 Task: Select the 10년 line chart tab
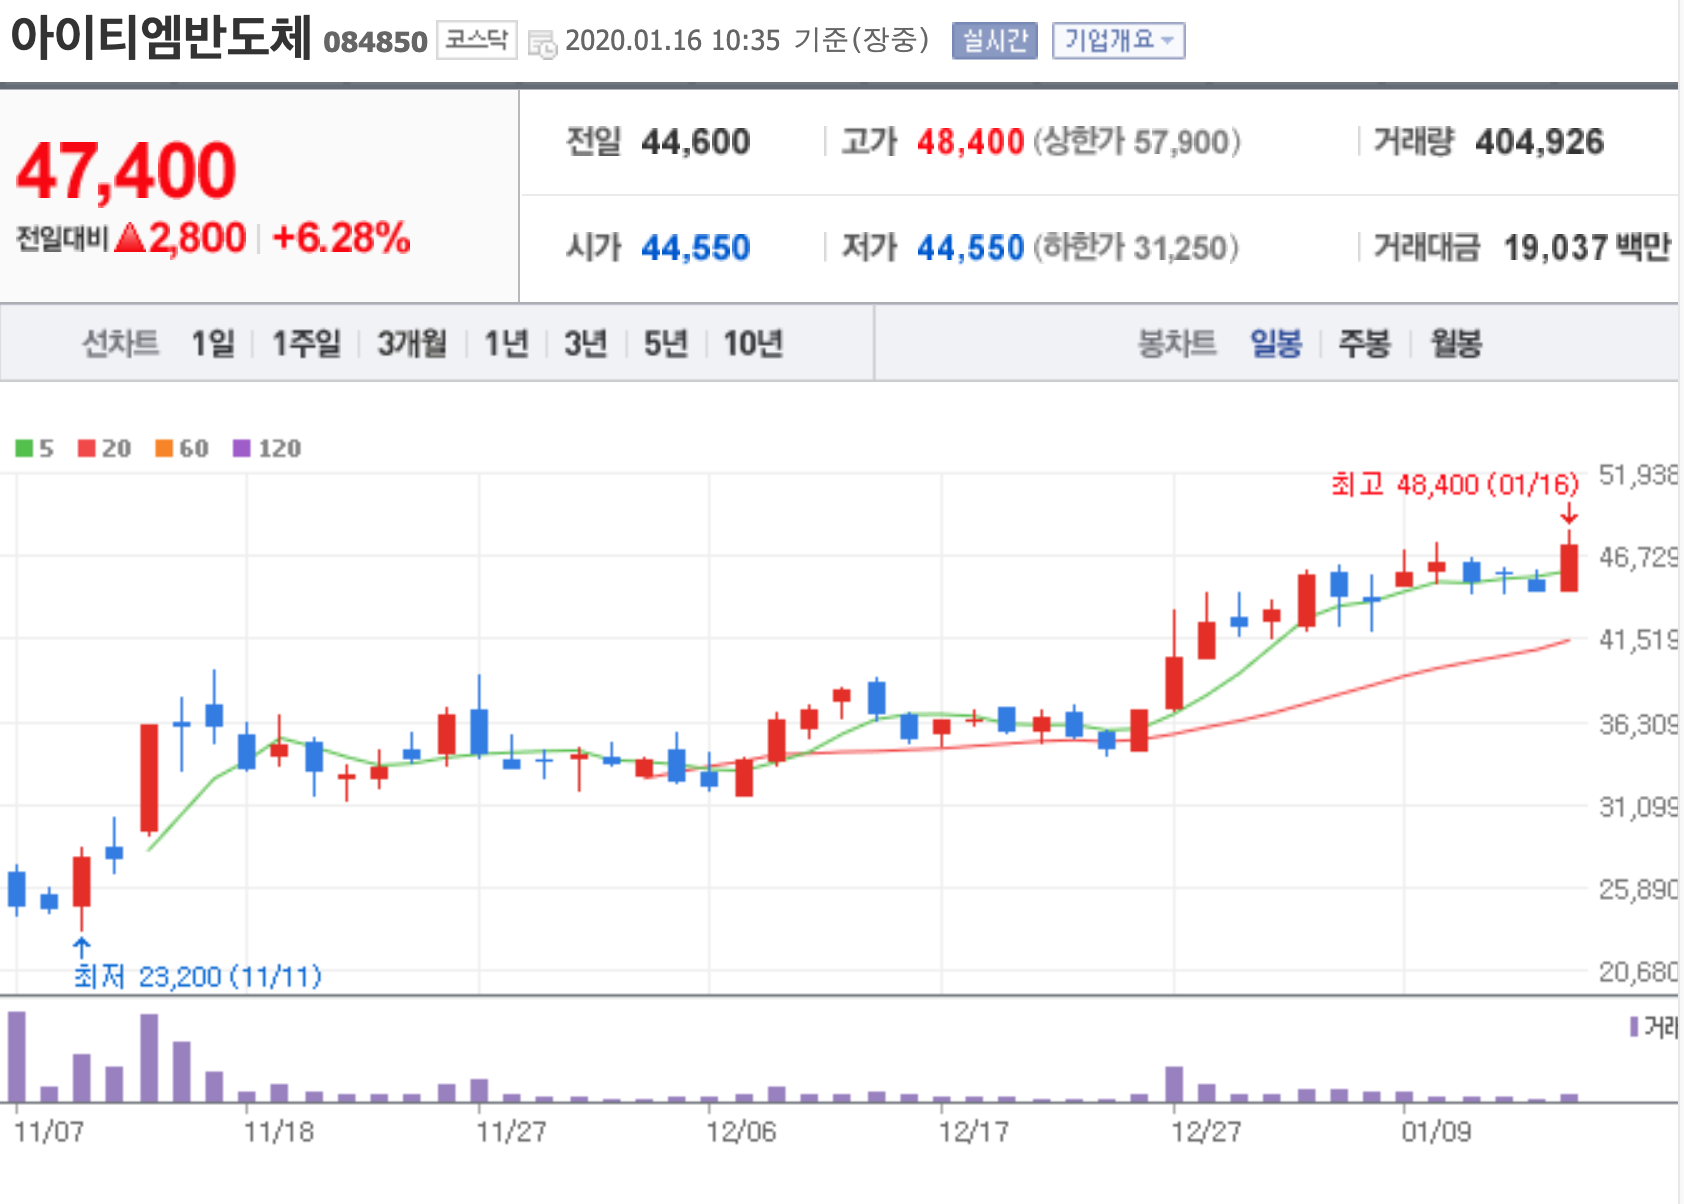click(x=753, y=343)
